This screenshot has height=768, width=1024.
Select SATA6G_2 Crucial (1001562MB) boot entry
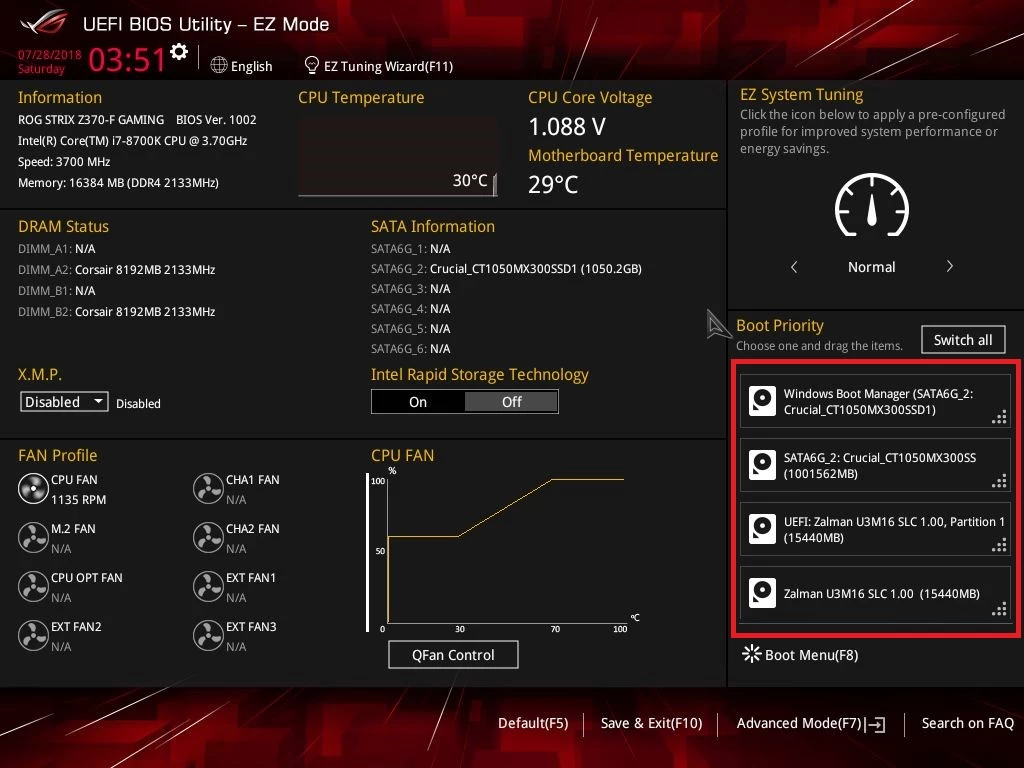click(x=875, y=465)
